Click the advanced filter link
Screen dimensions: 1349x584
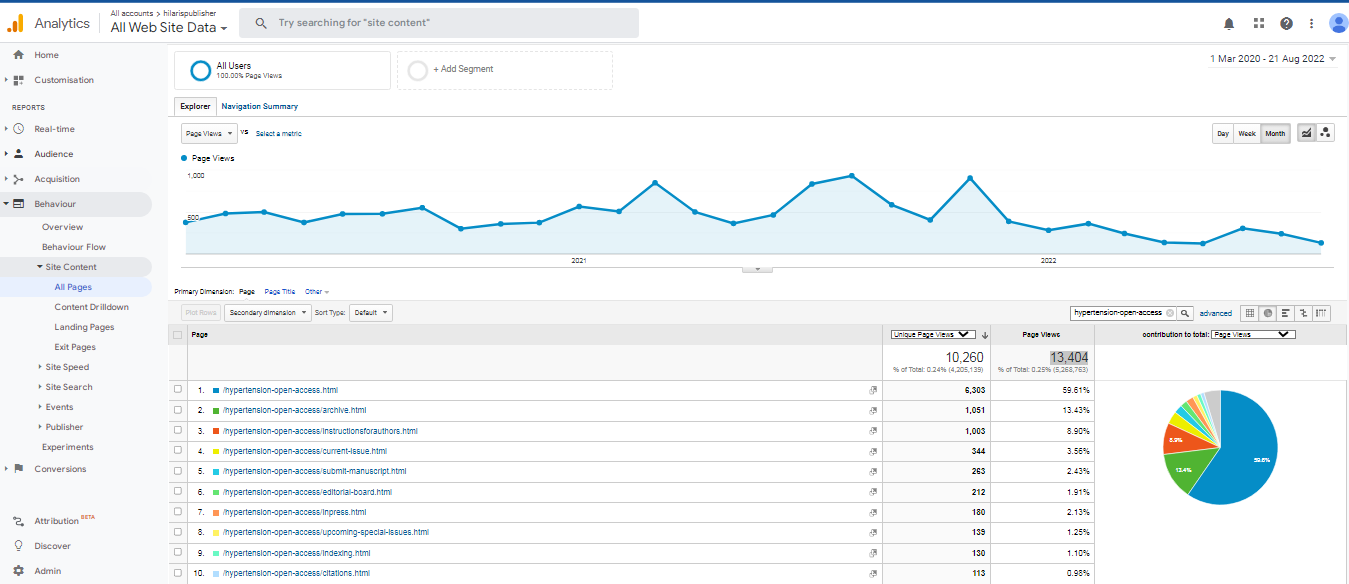[x=1216, y=313]
